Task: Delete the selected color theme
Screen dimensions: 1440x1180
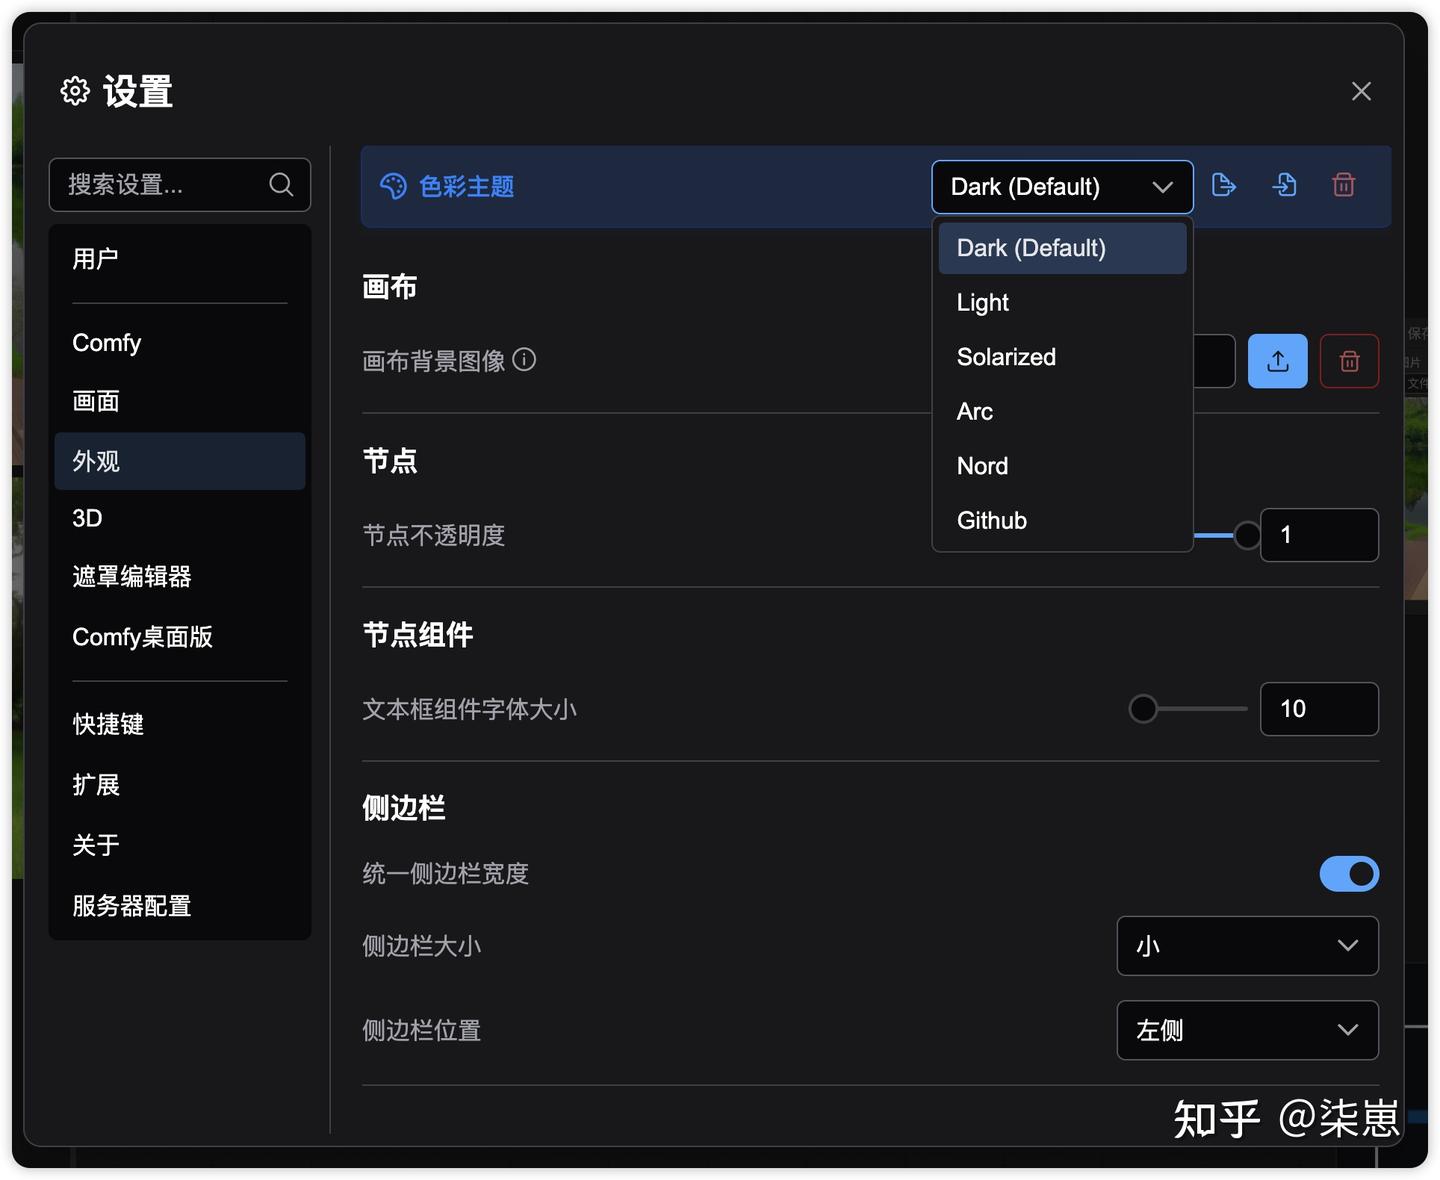Action: point(1344,185)
